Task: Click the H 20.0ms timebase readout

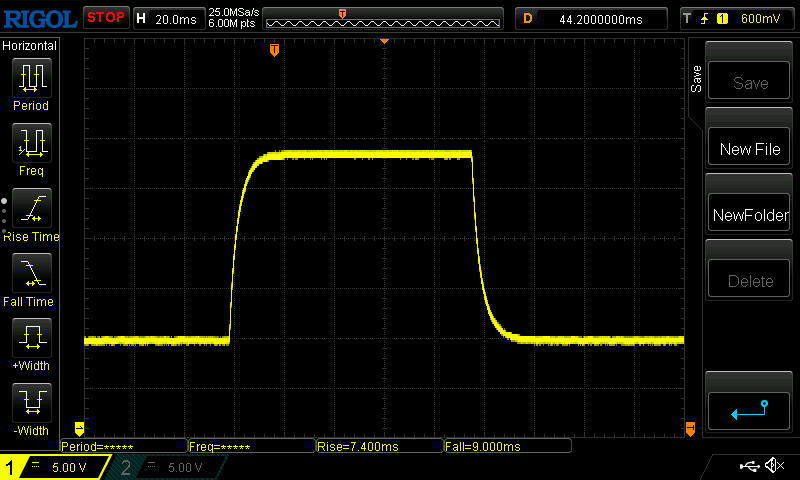Action: pyautogui.click(x=168, y=19)
